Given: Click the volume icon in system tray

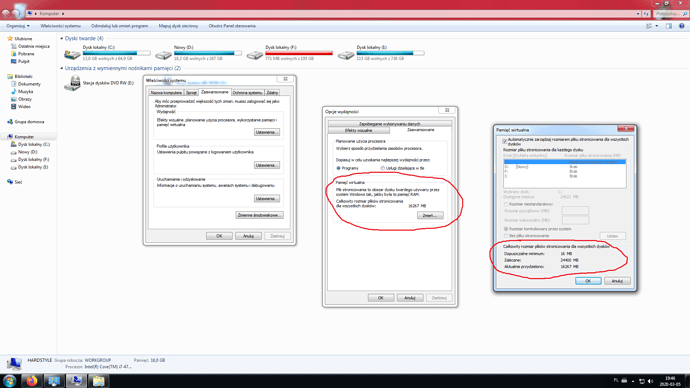Looking at the screenshot, I should coord(650,381).
